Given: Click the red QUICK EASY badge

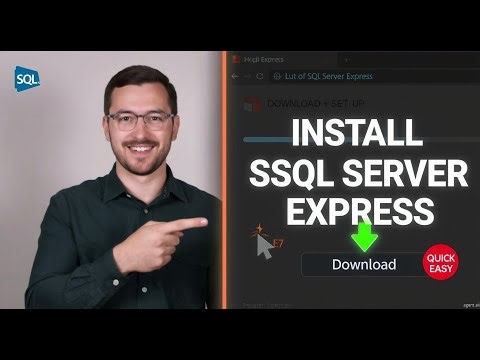Looking at the screenshot, I should pyautogui.click(x=440, y=262).
